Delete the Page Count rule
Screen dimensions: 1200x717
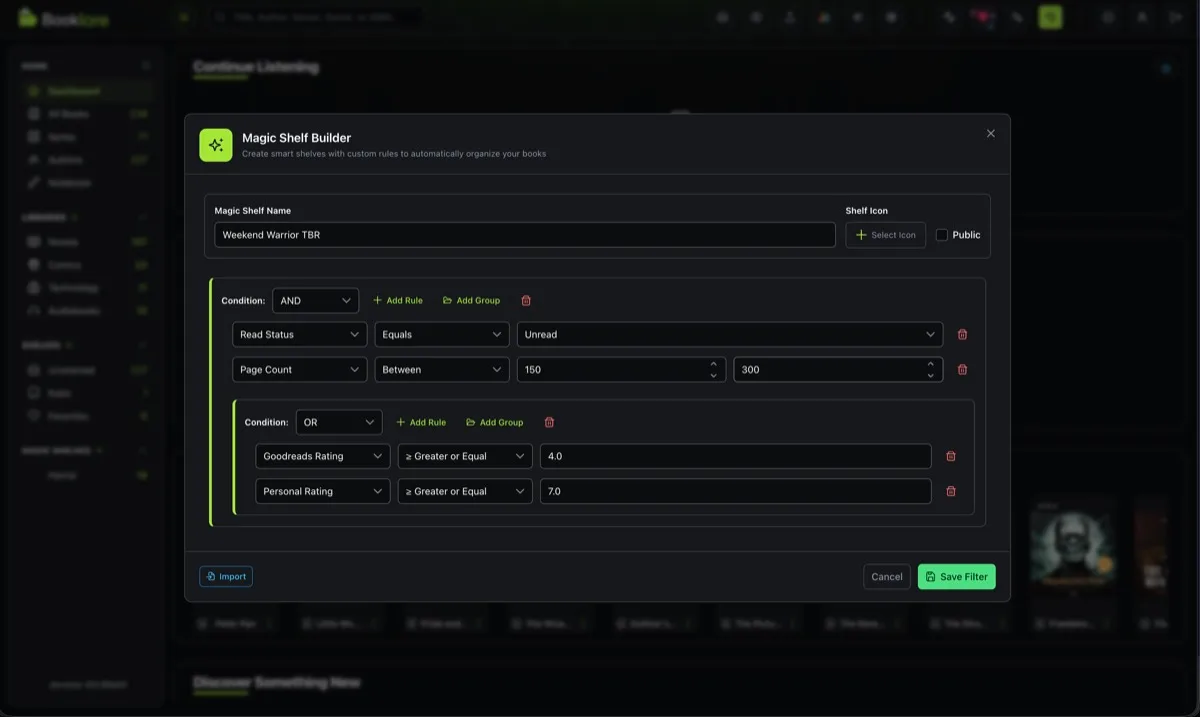tap(962, 370)
